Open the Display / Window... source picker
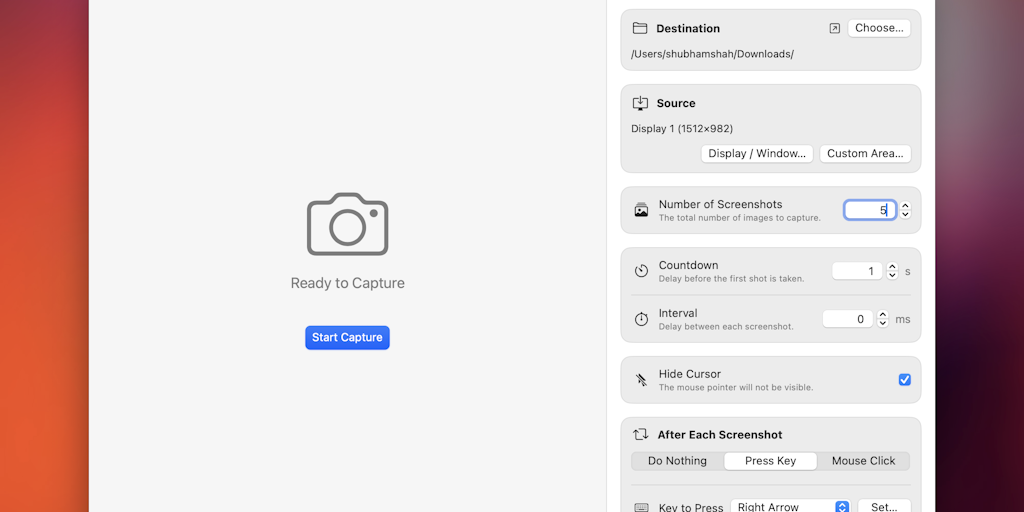This screenshot has height=512, width=1024. coord(757,153)
